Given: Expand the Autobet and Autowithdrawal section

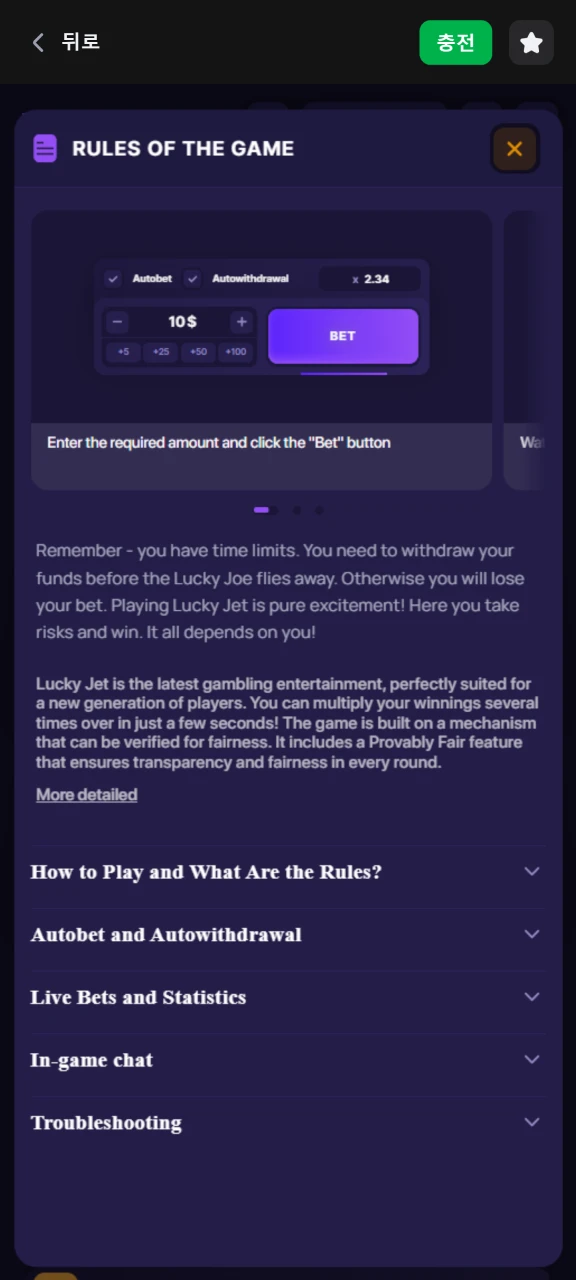Looking at the screenshot, I should 288,935.
